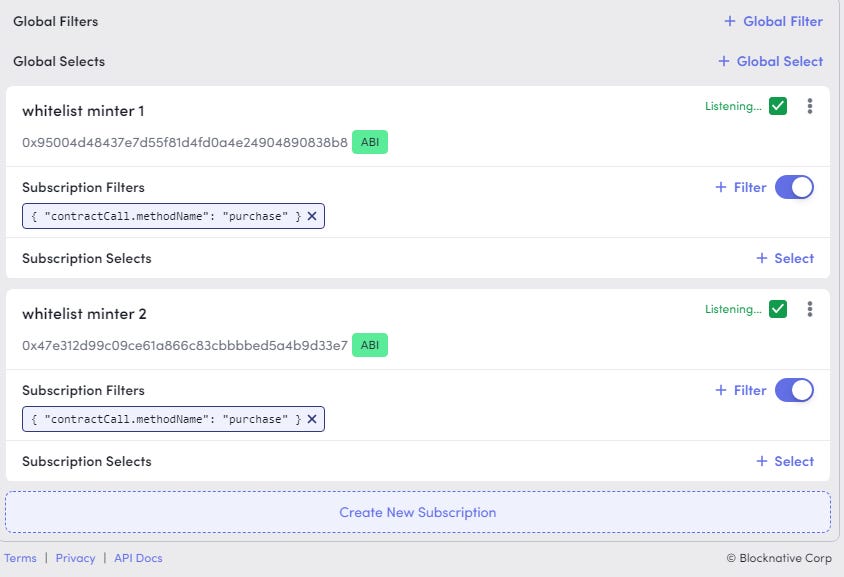
Task: Add a Select to whitelist minter 2
Action: (x=786, y=461)
